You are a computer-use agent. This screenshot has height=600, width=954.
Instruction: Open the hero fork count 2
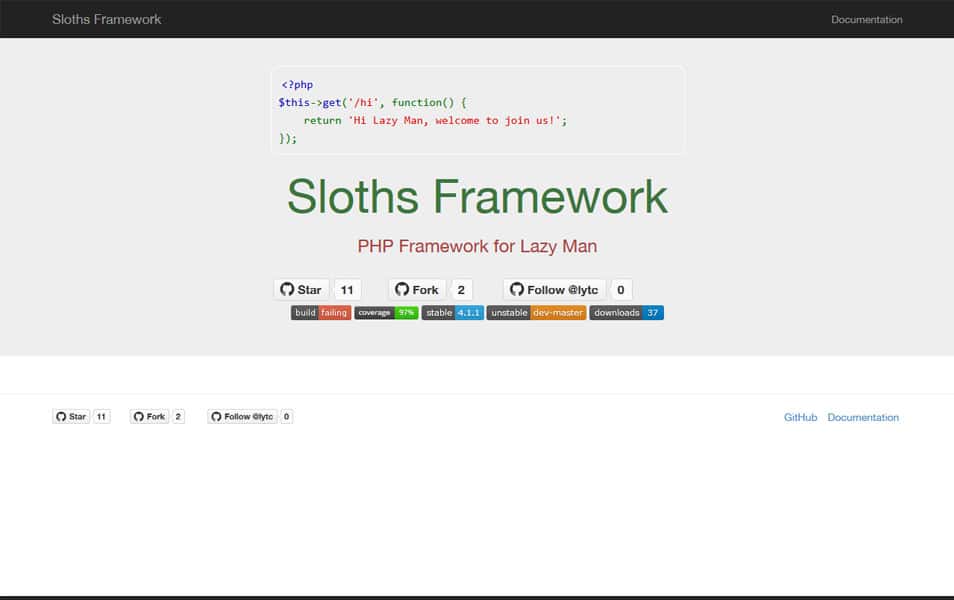pyautogui.click(x=461, y=290)
